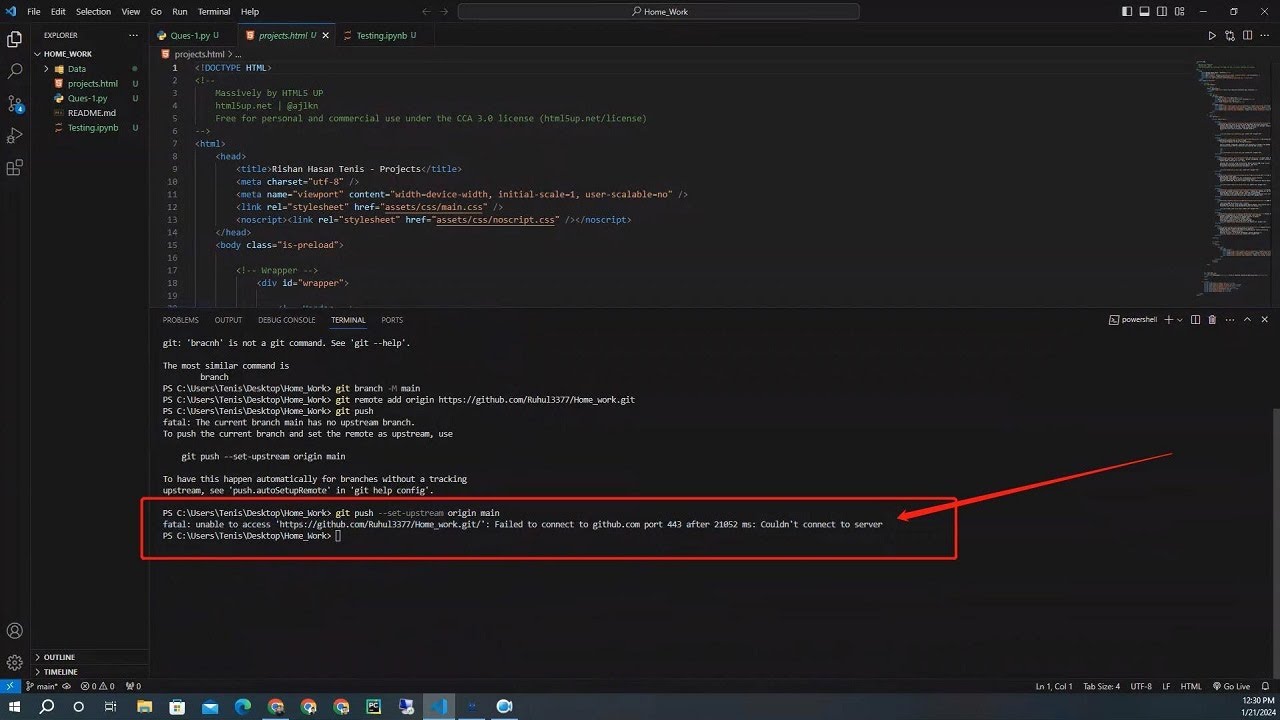Expand the OUTLINE section
The width and height of the screenshot is (1280, 720).
(x=90, y=657)
